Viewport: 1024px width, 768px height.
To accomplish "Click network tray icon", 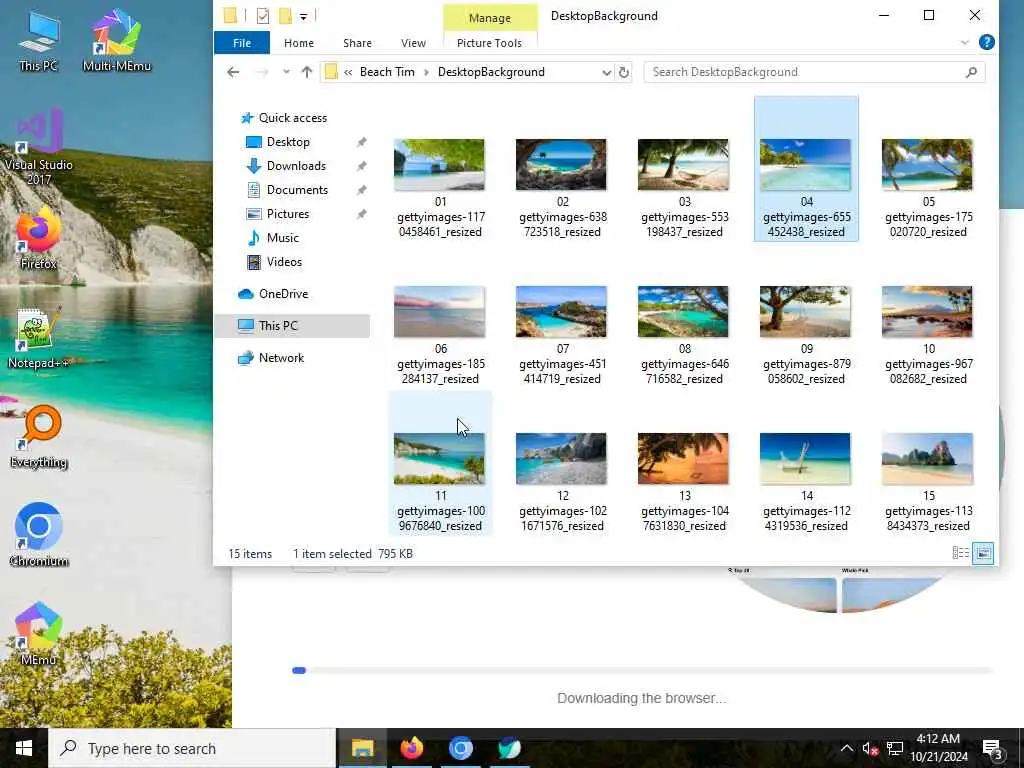I will [895, 748].
